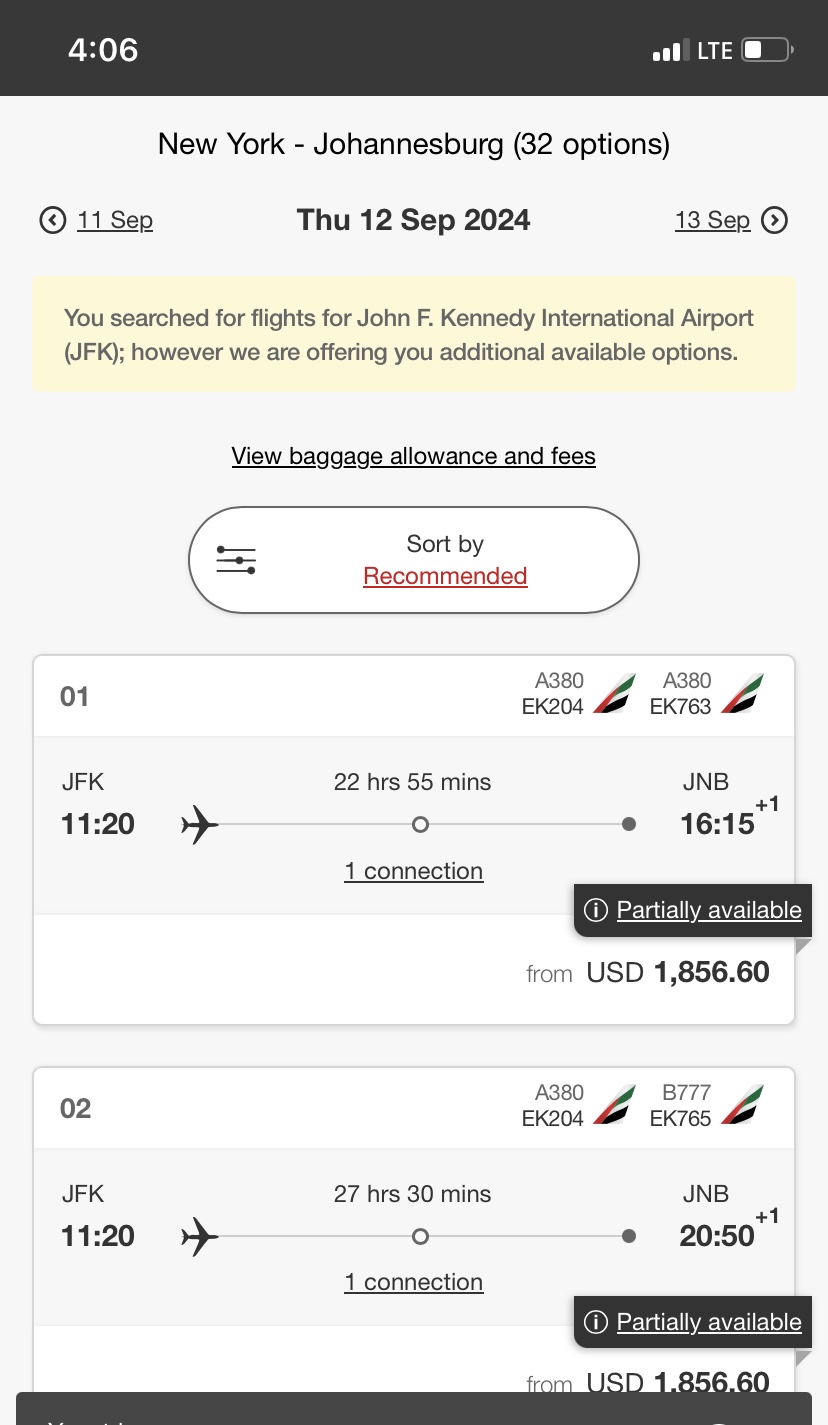The image size is (828, 1425).
Task: Expand 1 connection details for option 02
Action: tap(413, 1282)
